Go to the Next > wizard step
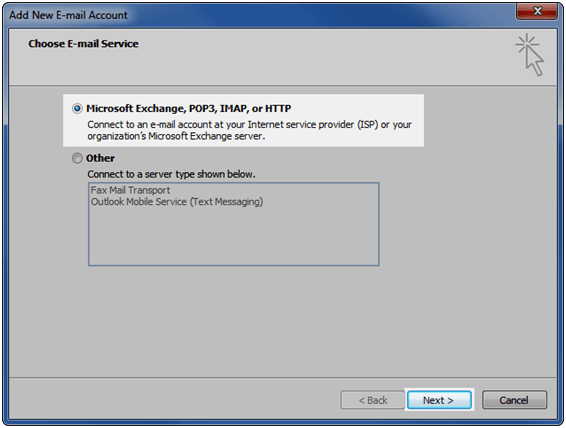566x428 pixels. (439, 400)
